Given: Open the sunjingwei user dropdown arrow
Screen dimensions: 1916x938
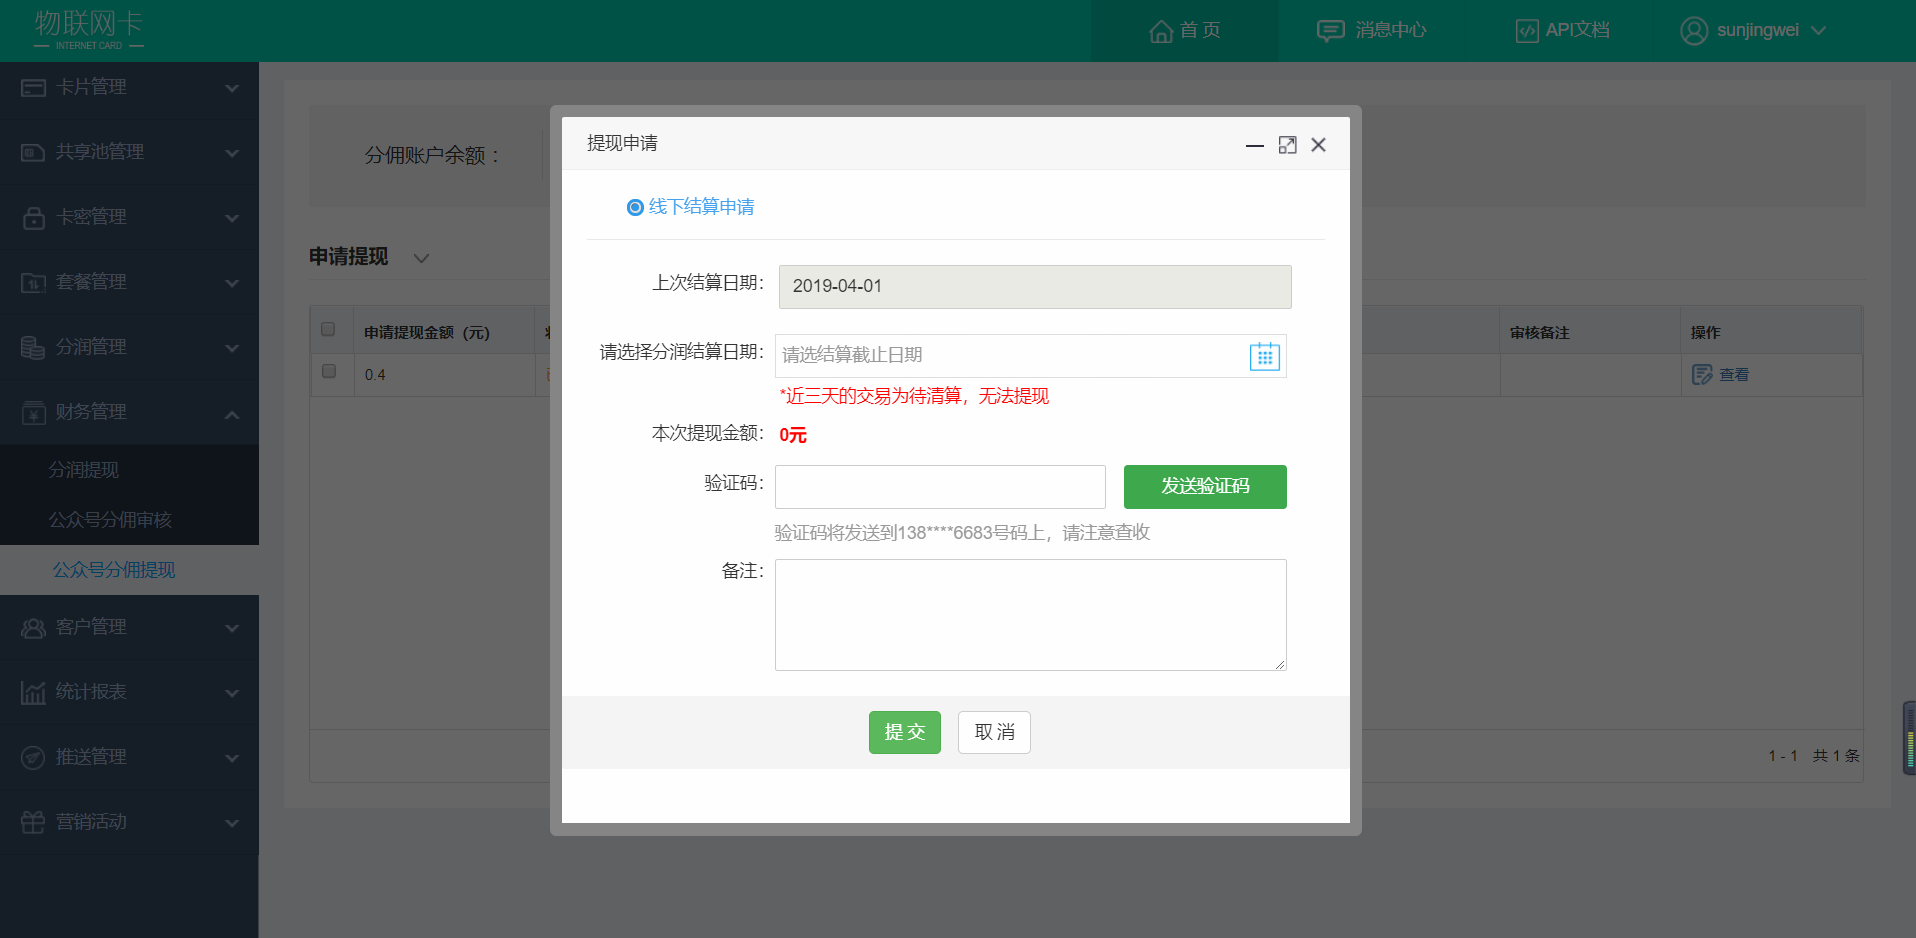Looking at the screenshot, I should 1818,31.
